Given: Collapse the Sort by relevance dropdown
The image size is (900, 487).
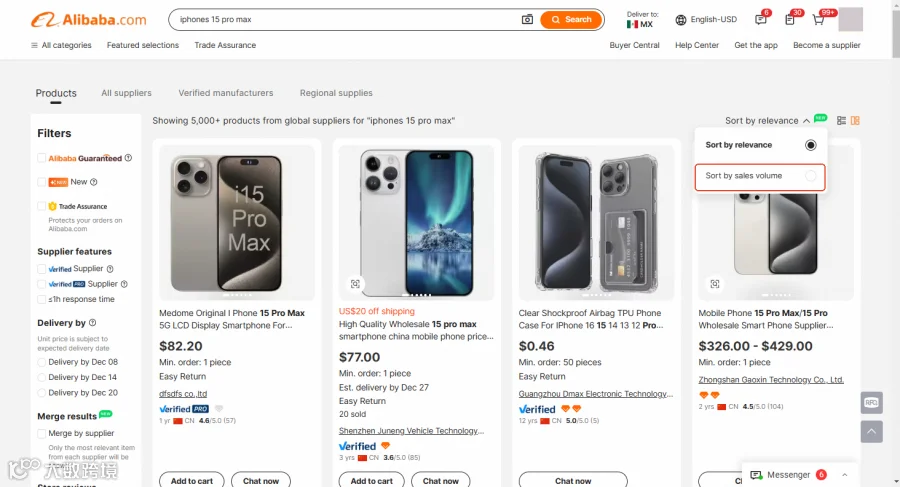Looking at the screenshot, I should (x=767, y=121).
